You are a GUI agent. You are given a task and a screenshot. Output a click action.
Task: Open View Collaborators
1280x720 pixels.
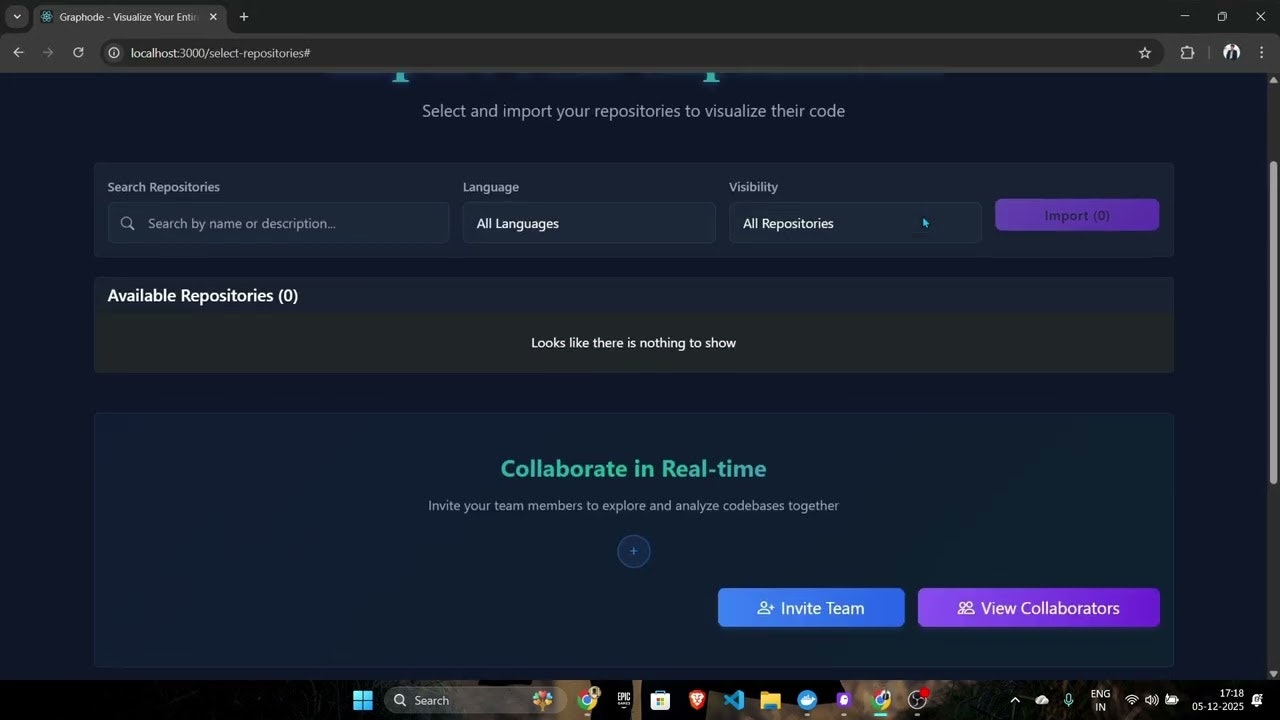click(1038, 607)
